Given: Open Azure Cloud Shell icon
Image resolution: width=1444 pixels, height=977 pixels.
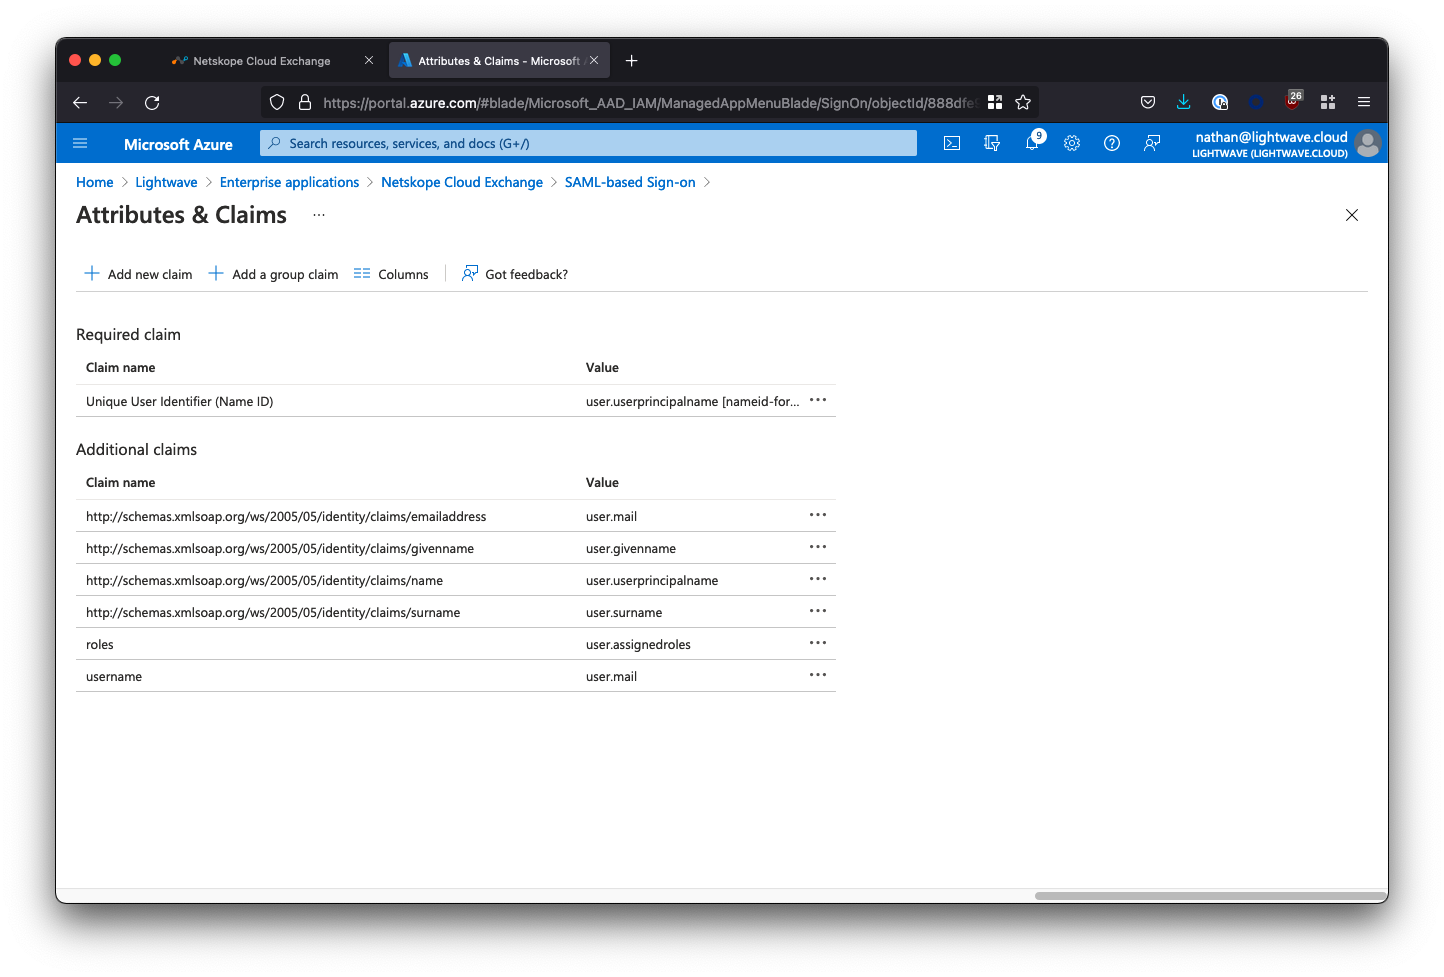Looking at the screenshot, I should 952,144.
